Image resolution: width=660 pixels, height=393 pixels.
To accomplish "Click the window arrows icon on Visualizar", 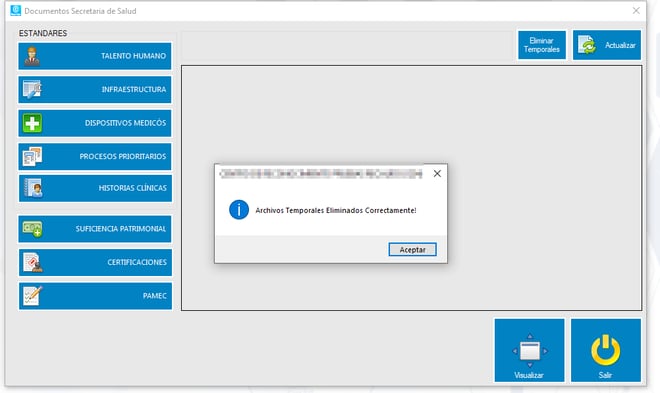I will 530,351.
